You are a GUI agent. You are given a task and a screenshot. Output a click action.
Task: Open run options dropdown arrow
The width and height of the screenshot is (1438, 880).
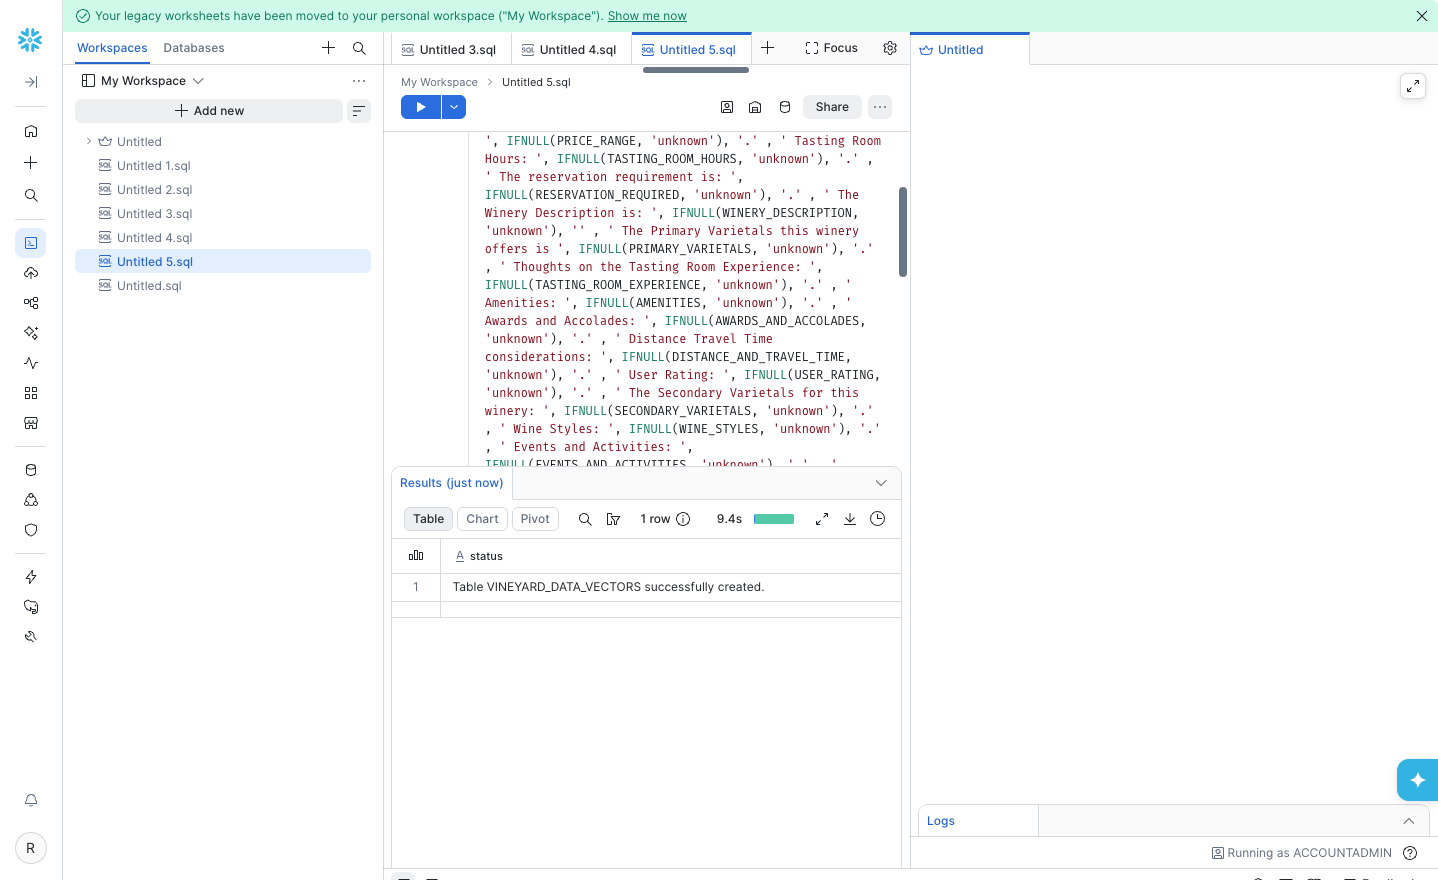point(454,107)
